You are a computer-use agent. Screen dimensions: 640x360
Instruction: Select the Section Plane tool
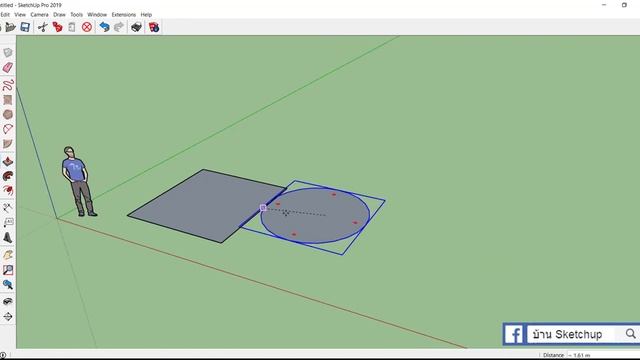[x=8, y=316]
